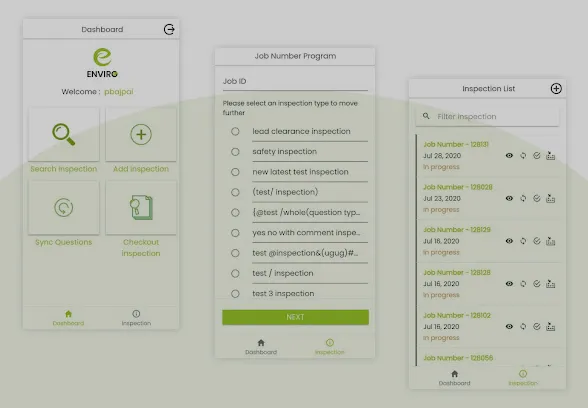The image size is (588, 408).
Task: Mark Job Number 128129 as complete
Action: (537, 241)
